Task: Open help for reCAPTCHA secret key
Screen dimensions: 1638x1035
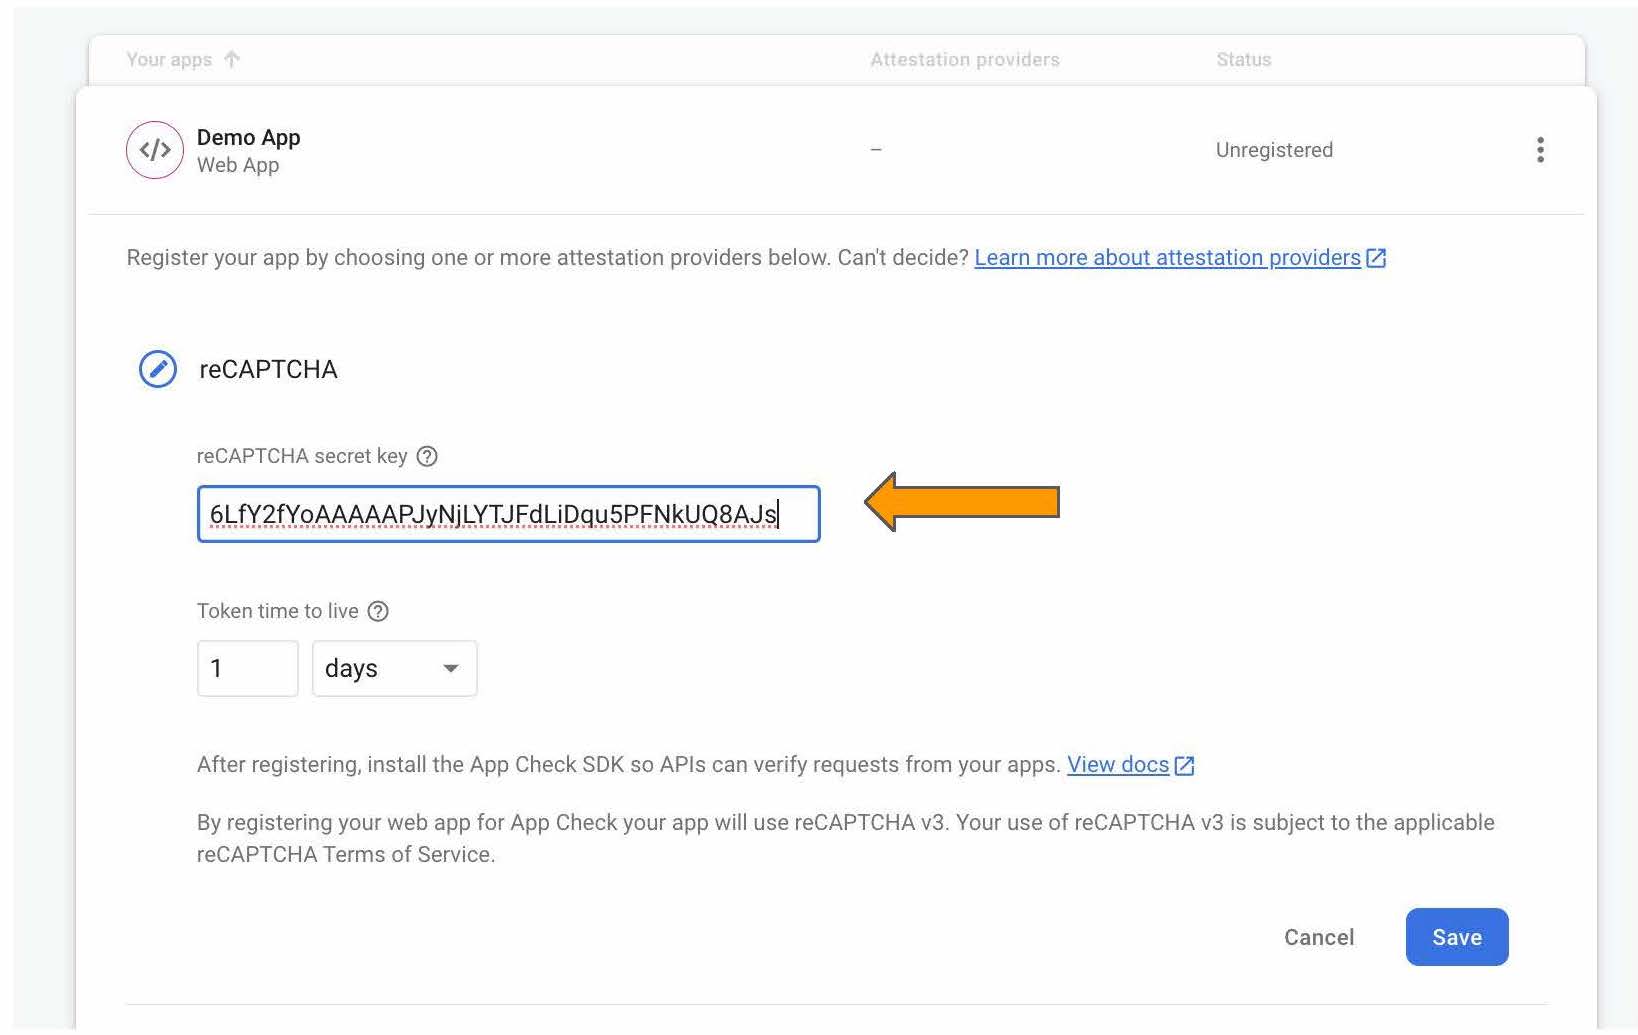Action: tap(427, 456)
